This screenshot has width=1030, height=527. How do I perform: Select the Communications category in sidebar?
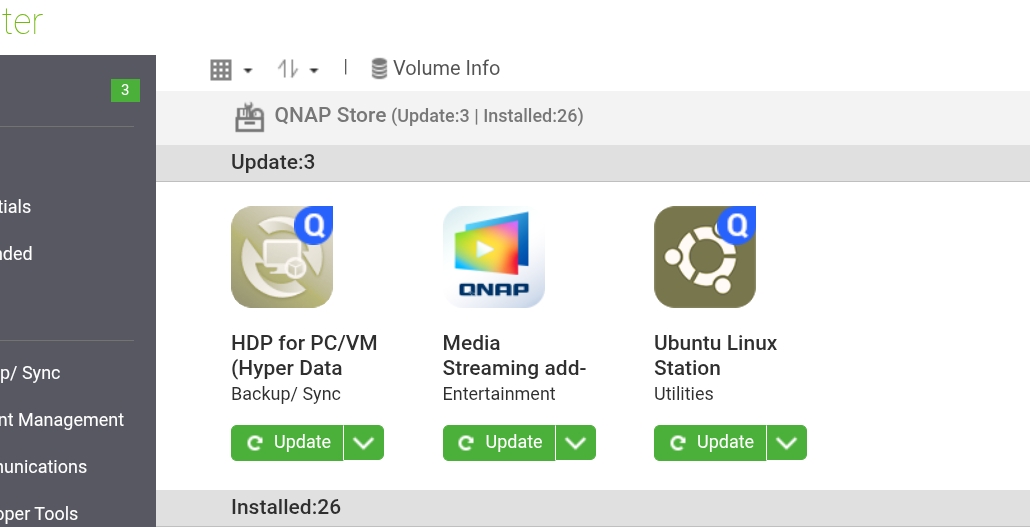(44, 467)
